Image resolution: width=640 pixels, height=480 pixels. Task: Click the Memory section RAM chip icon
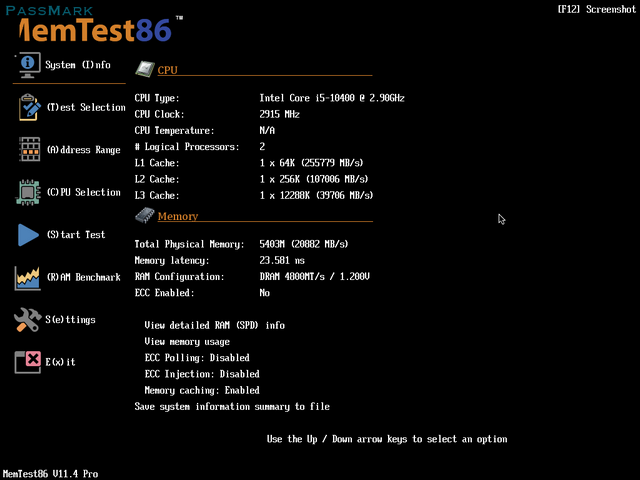144,215
